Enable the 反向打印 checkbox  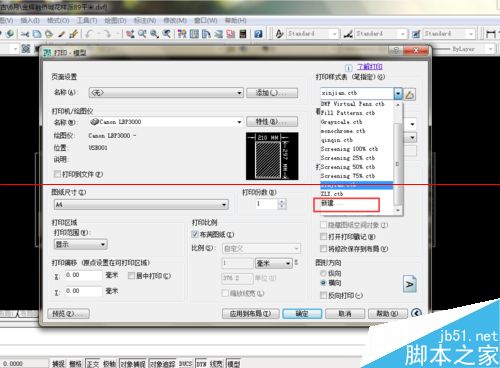point(323,295)
